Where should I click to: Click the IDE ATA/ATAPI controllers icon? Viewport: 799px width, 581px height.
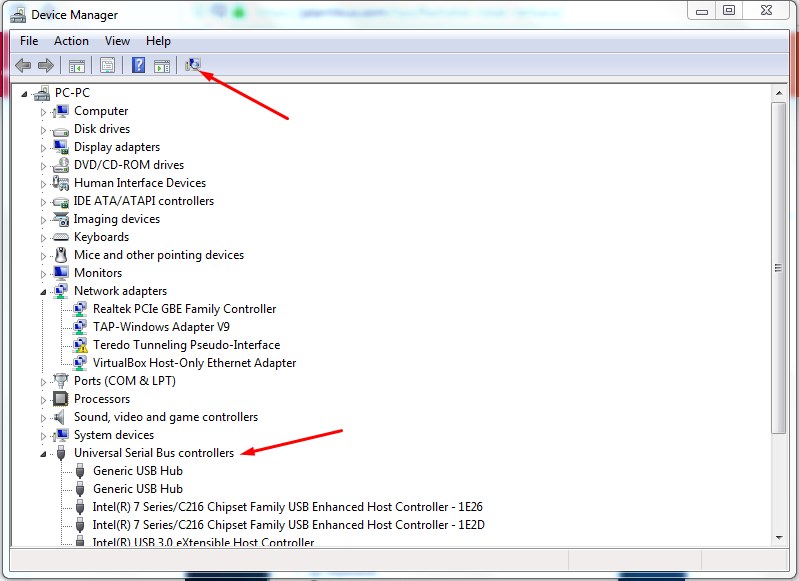click(61, 202)
